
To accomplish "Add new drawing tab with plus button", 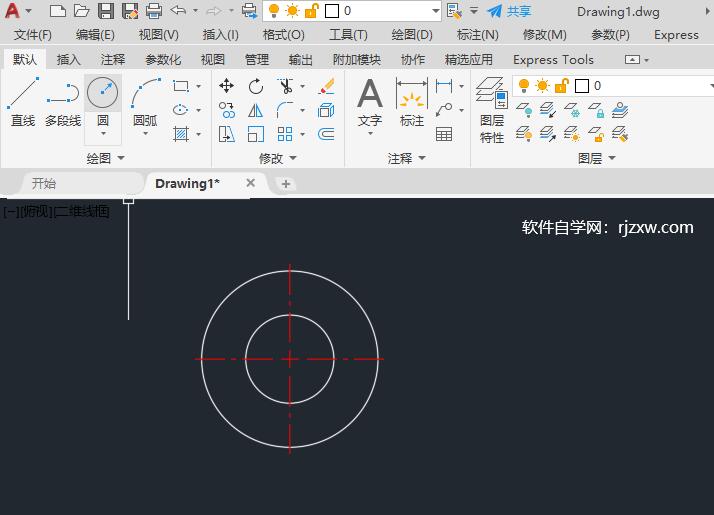I will pyautogui.click(x=286, y=184).
